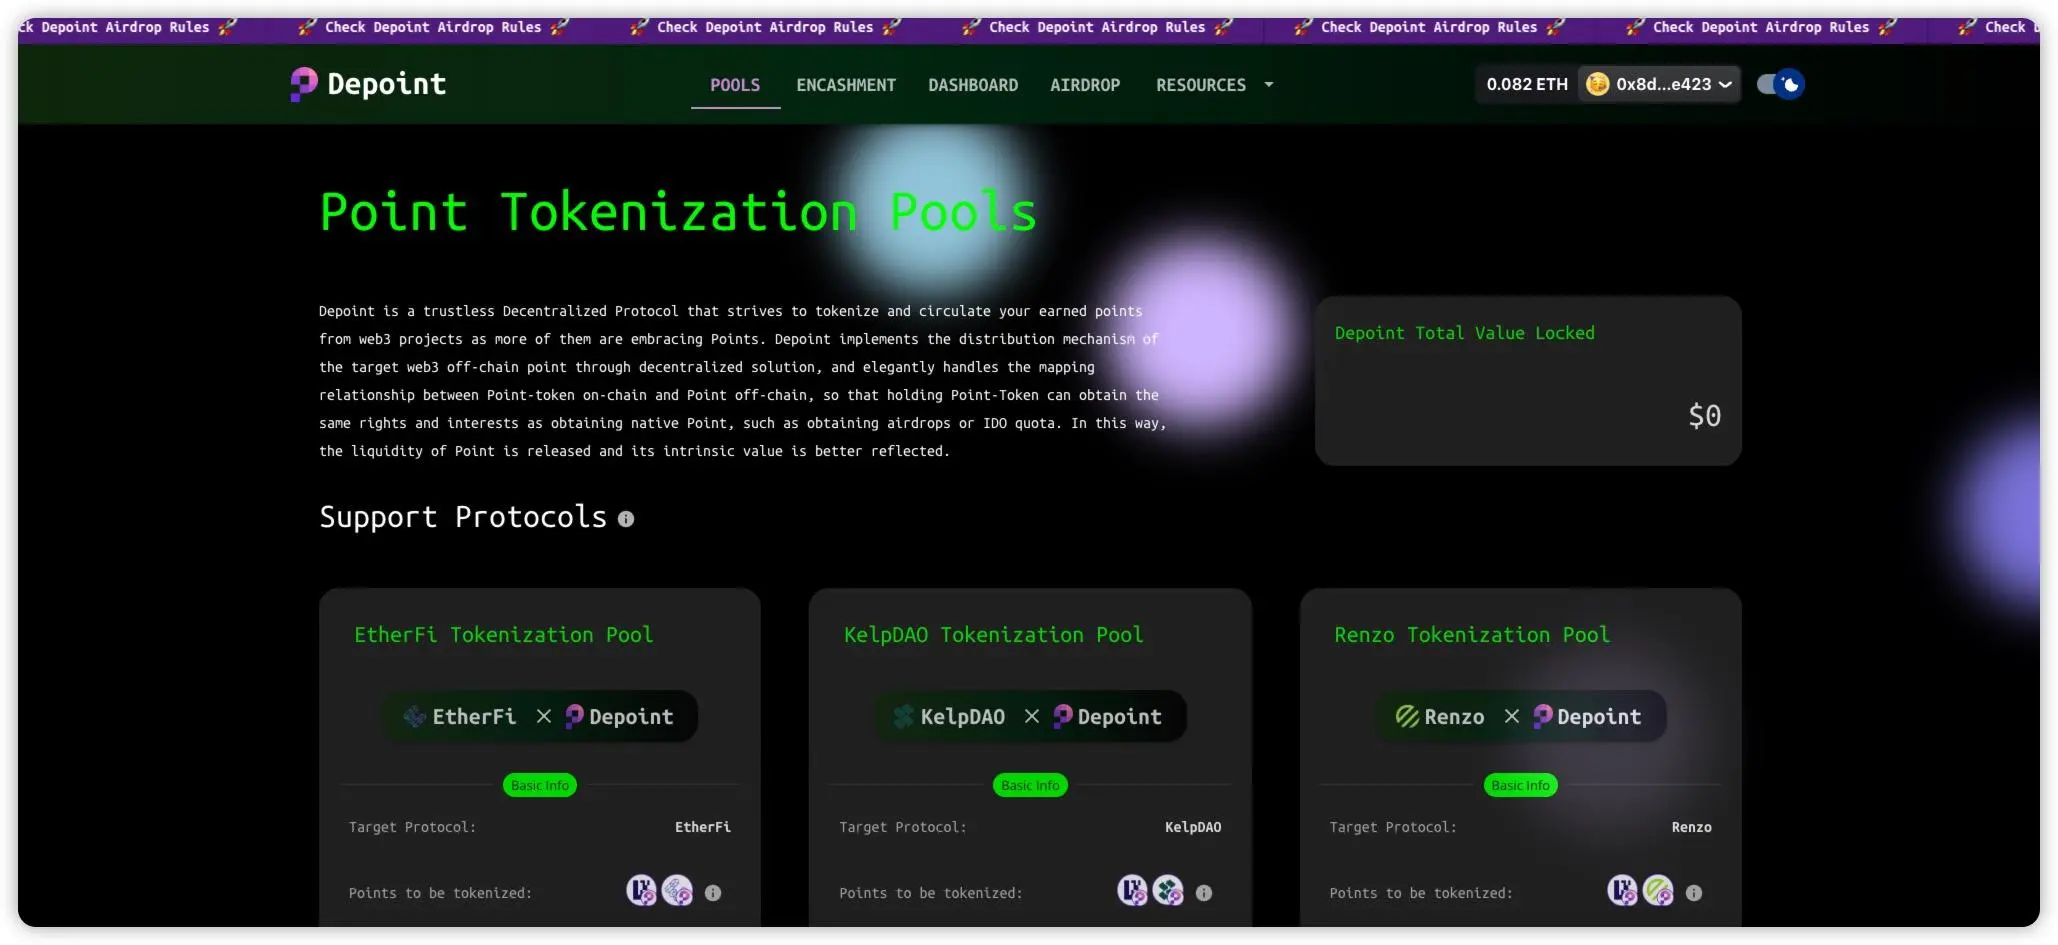Switch to the POOLS tab

pyautogui.click(x=735, y=85)
